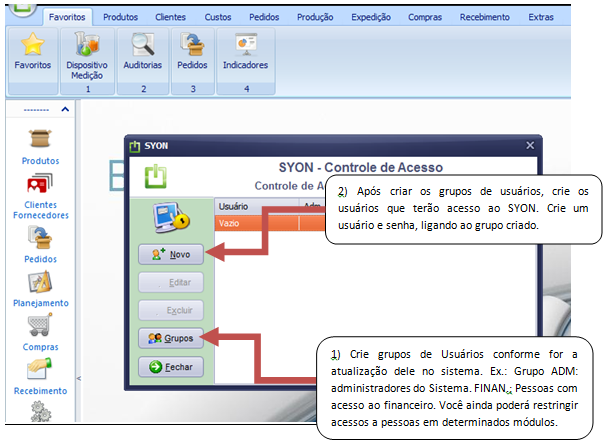Click the Grupos button
This screenshot has width=608, height=443.
(x=170, y=338)
